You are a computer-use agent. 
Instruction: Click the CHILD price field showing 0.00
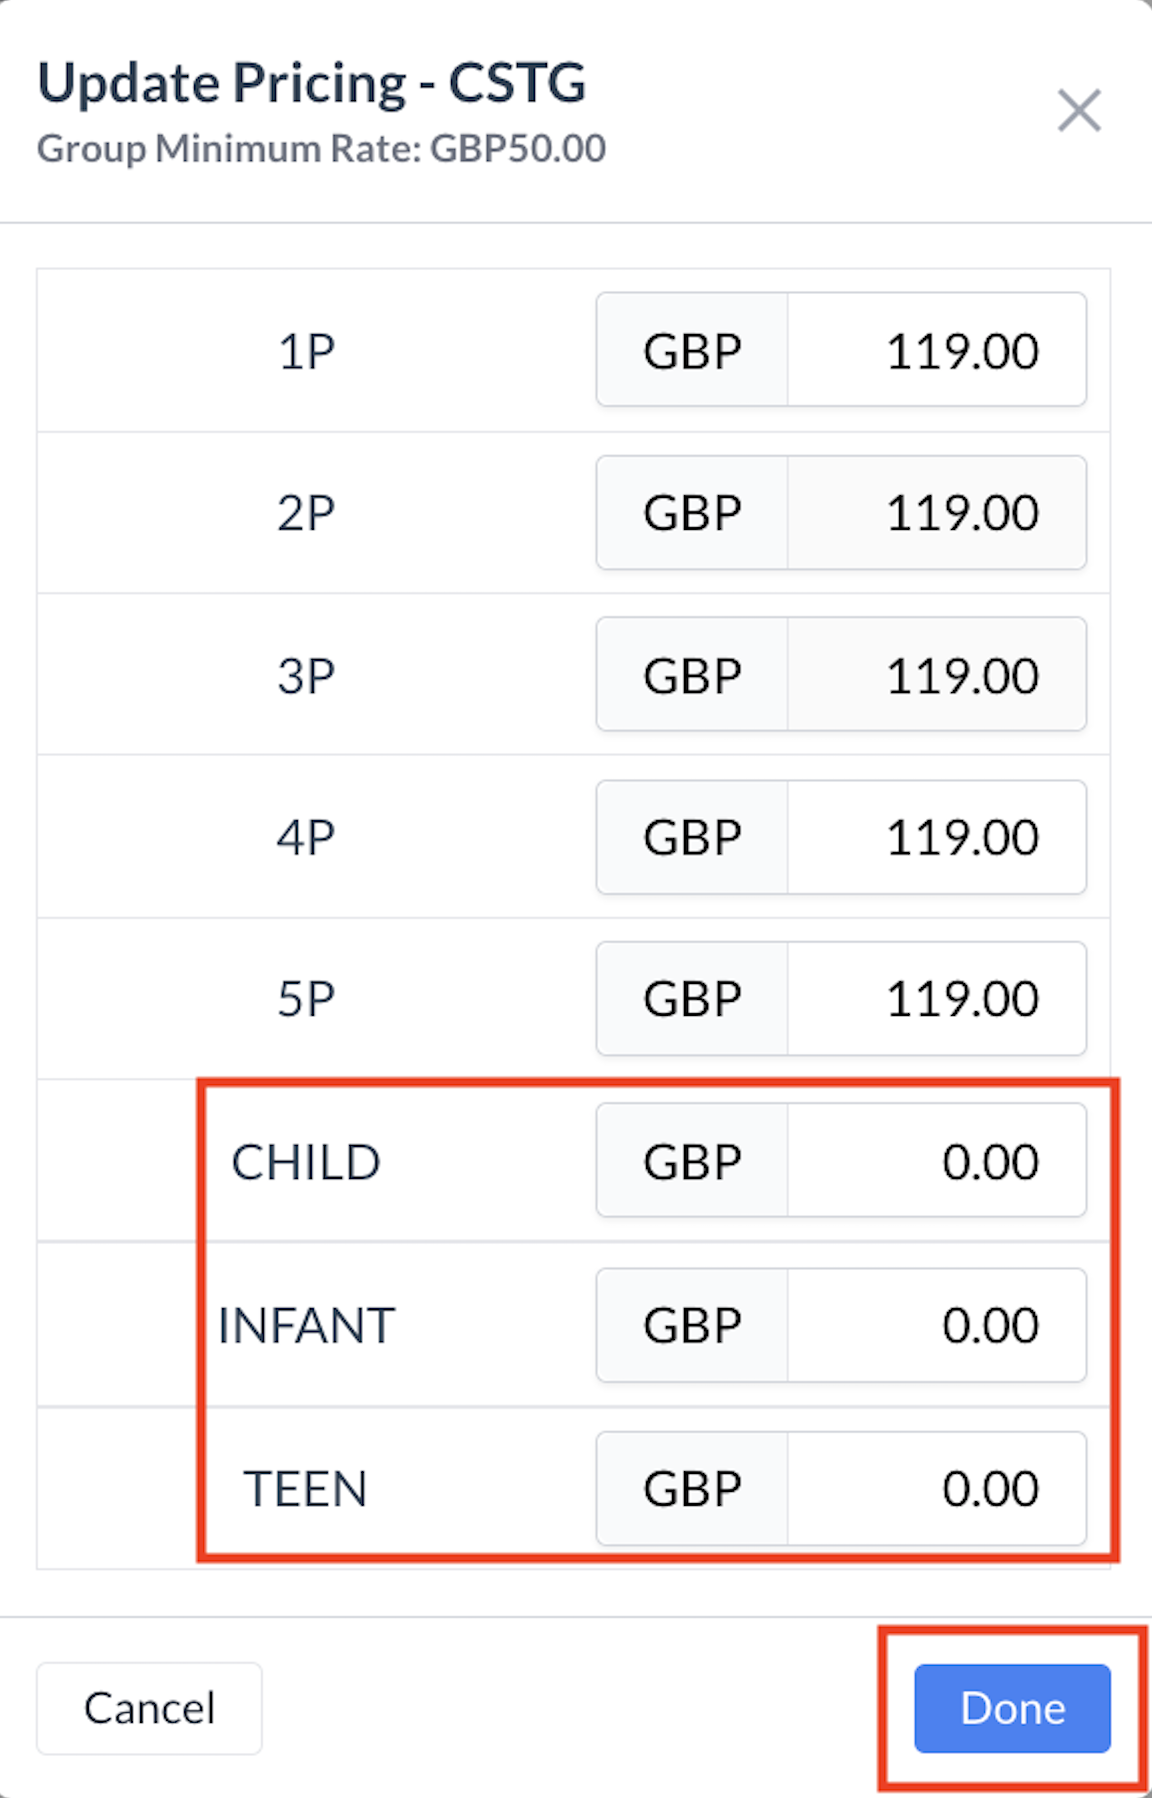pyautogui.click(x=936, y=1161)
